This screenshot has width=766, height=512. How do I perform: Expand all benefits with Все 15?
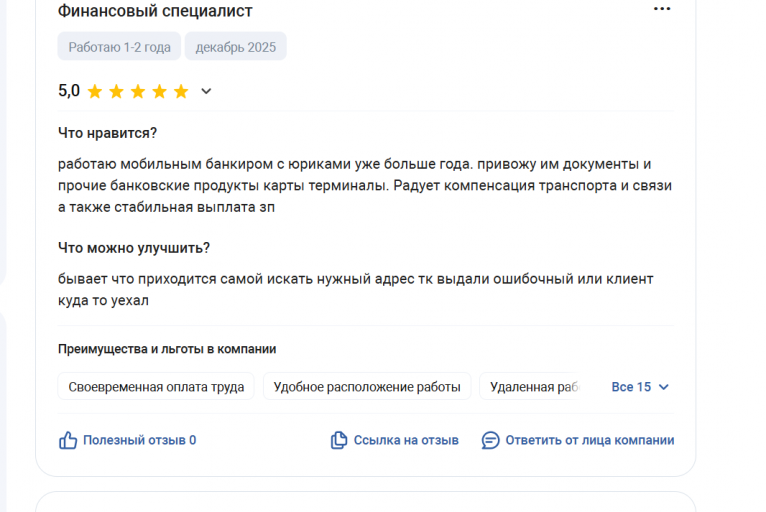tap(640, 387)
